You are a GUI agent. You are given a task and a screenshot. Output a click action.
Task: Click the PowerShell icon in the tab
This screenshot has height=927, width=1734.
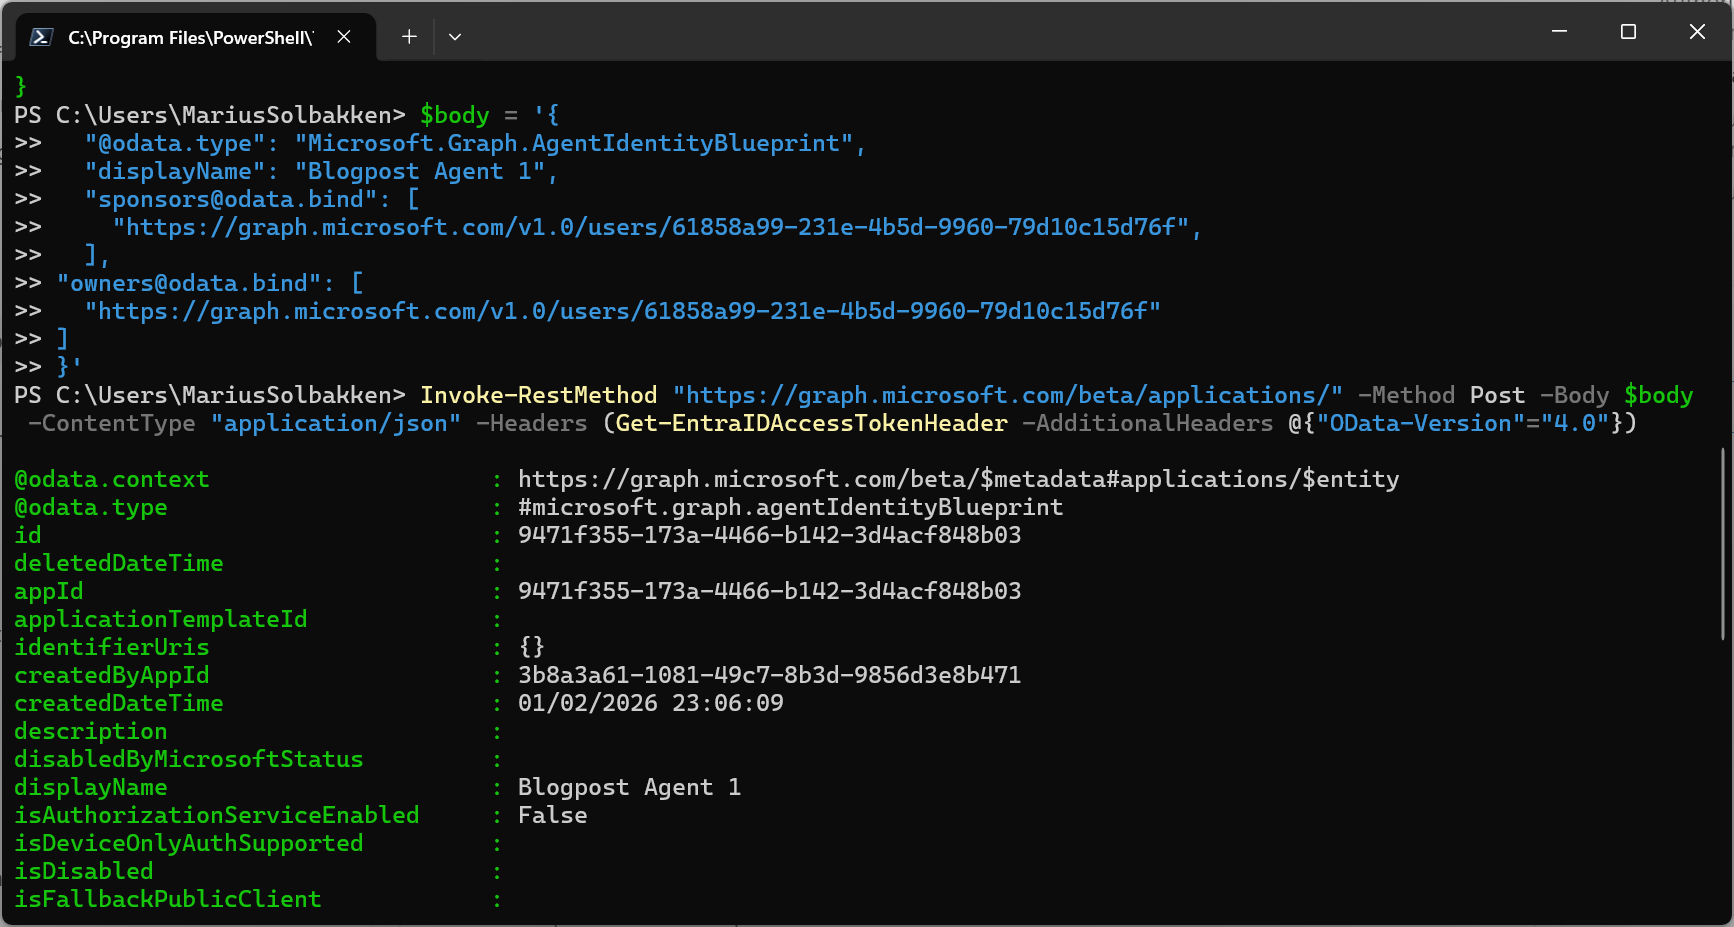pos(41,37)
